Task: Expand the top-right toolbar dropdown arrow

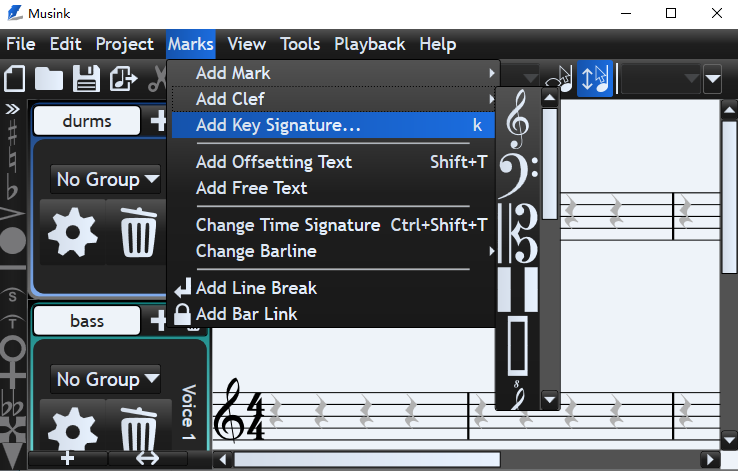Action: [x=712, y=78]
